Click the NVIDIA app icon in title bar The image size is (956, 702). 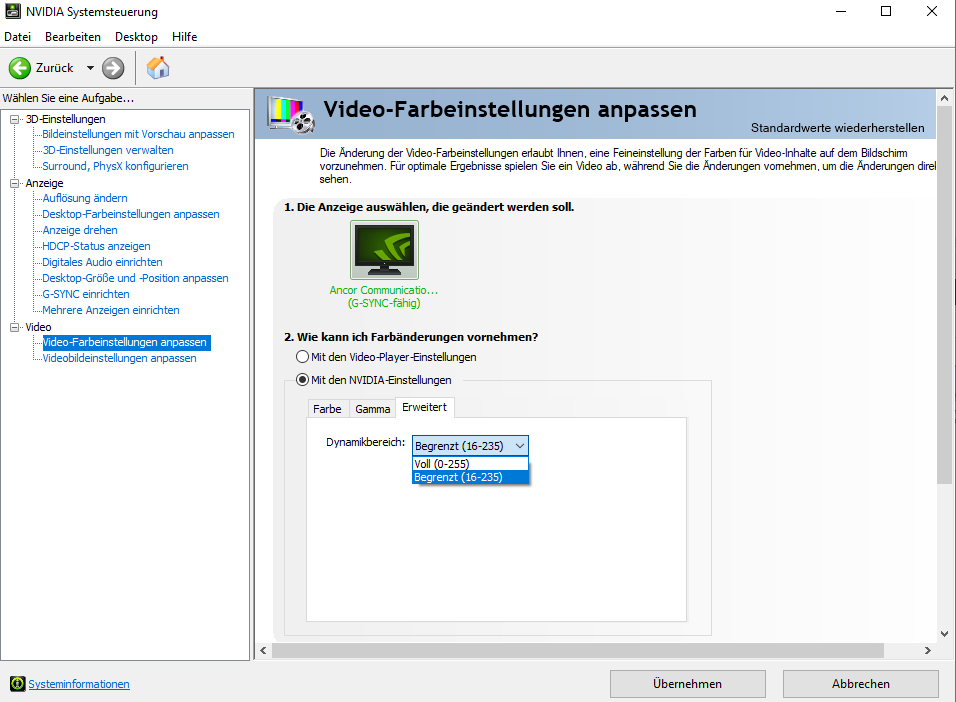pos(12,11)
